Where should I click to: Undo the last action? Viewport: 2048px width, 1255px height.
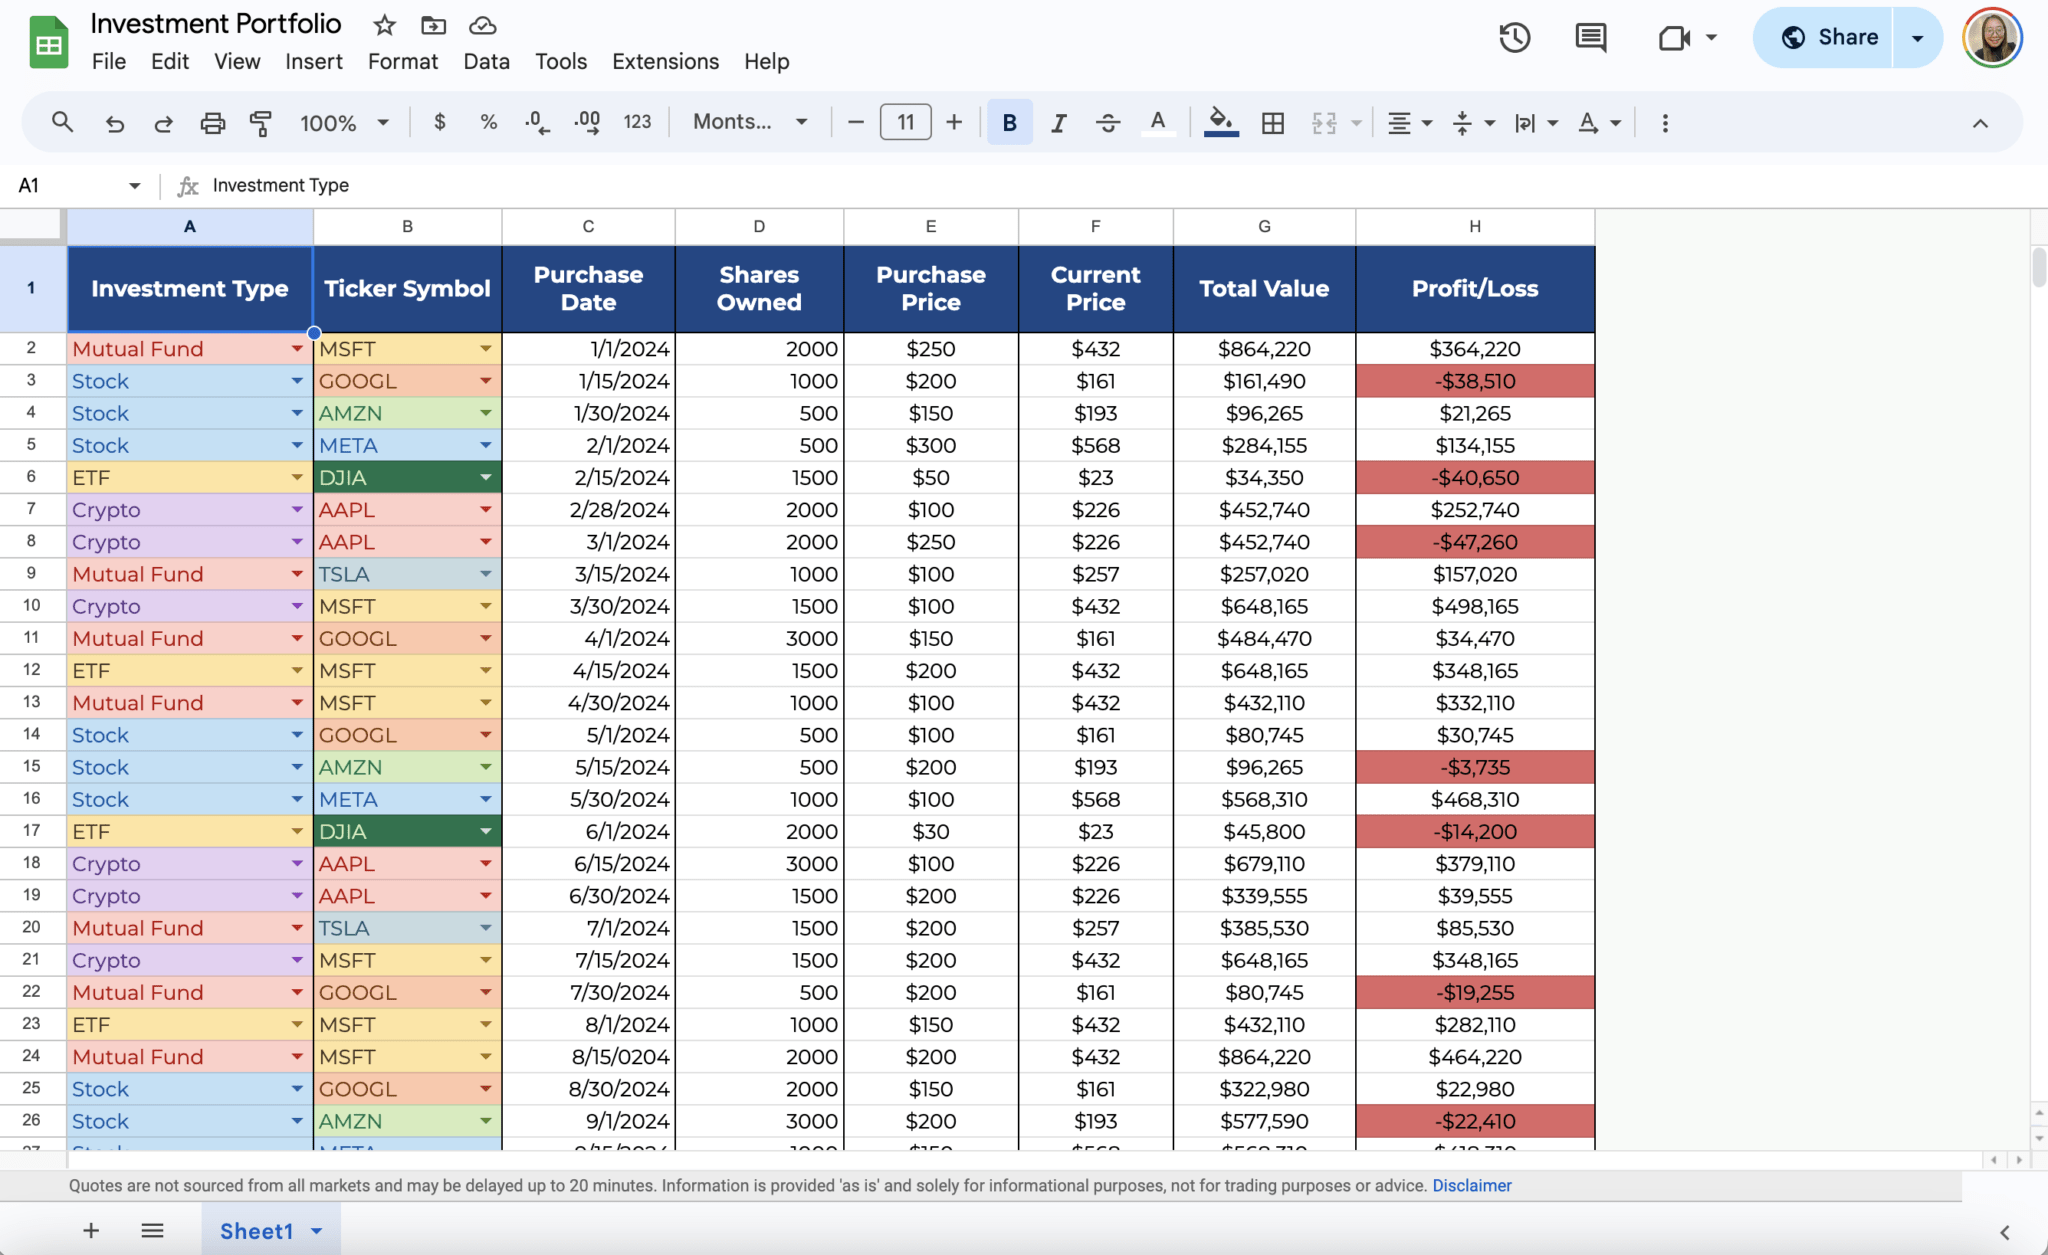pos(114,123)
